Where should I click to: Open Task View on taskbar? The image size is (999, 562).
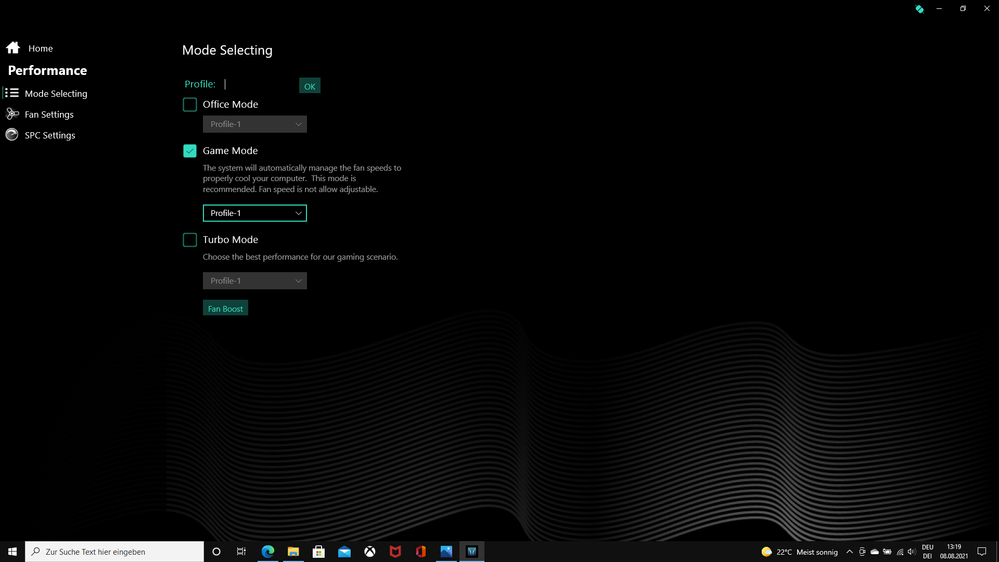pos(241,551)
